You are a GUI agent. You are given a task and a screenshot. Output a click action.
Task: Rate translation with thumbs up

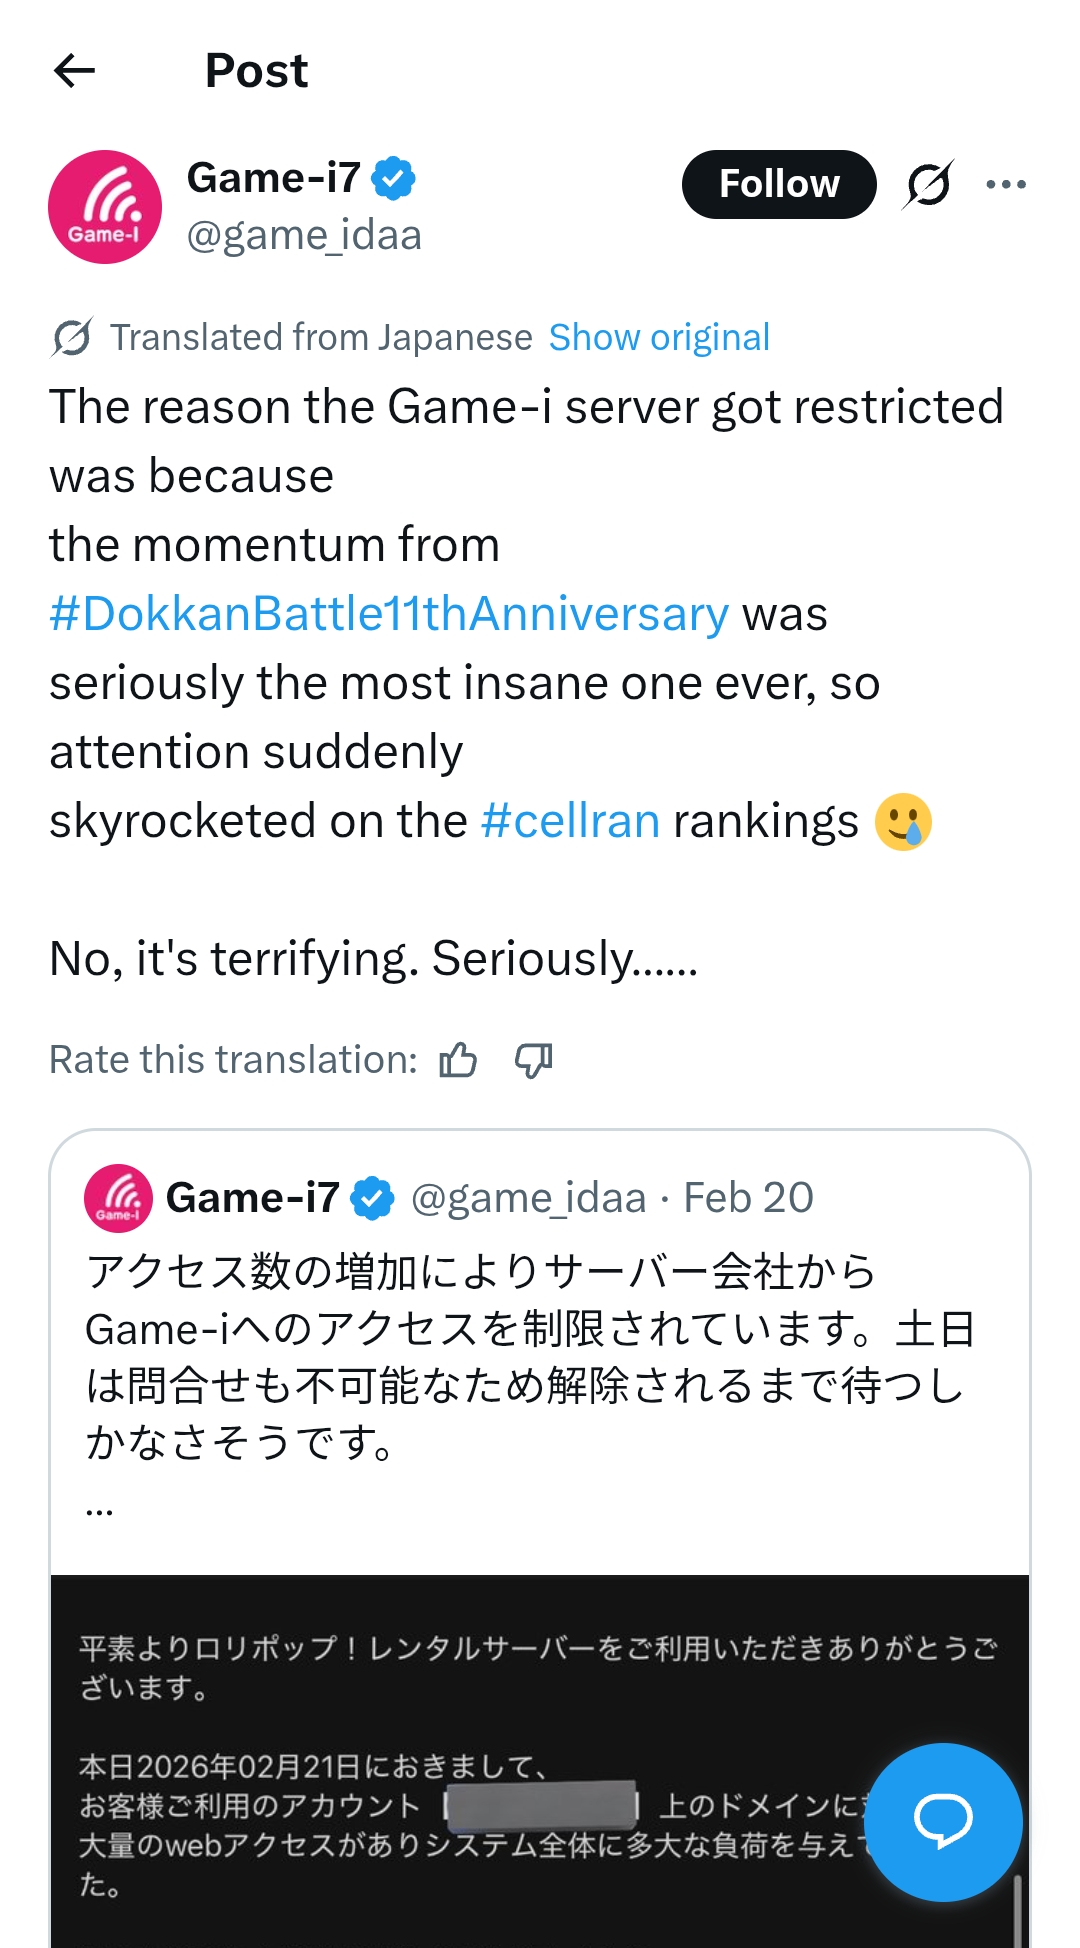coord(458,1060)
